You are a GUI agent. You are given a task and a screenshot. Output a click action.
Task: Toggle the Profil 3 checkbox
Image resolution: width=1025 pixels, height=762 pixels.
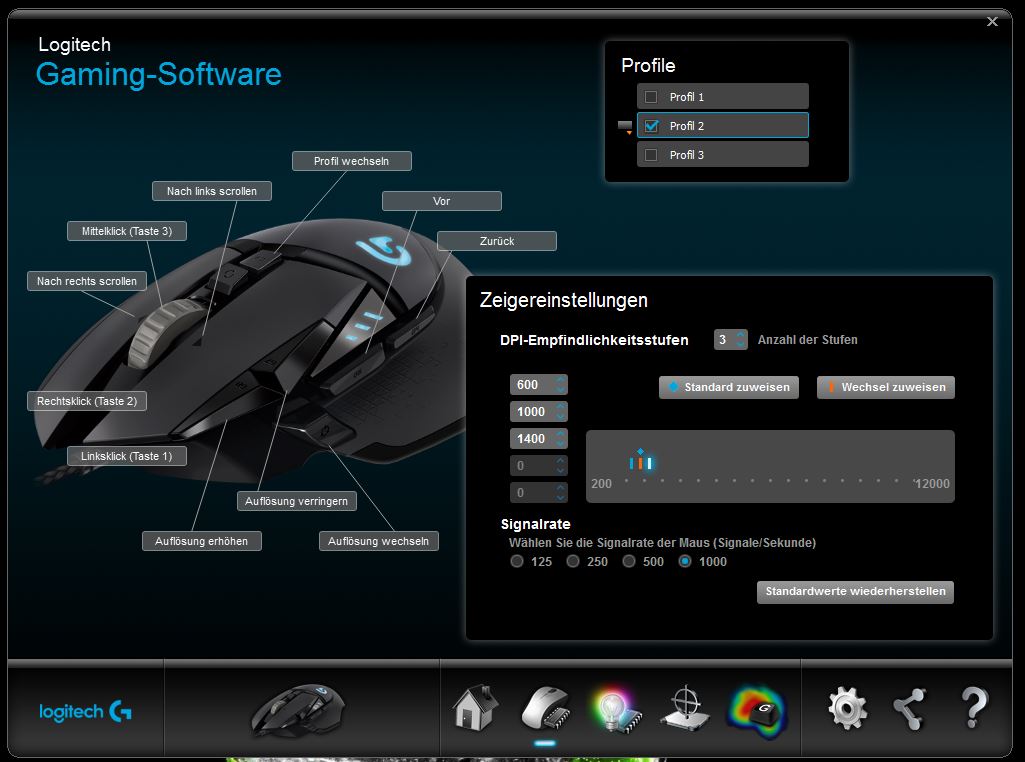pyautogui.click(x=651, y=155)
